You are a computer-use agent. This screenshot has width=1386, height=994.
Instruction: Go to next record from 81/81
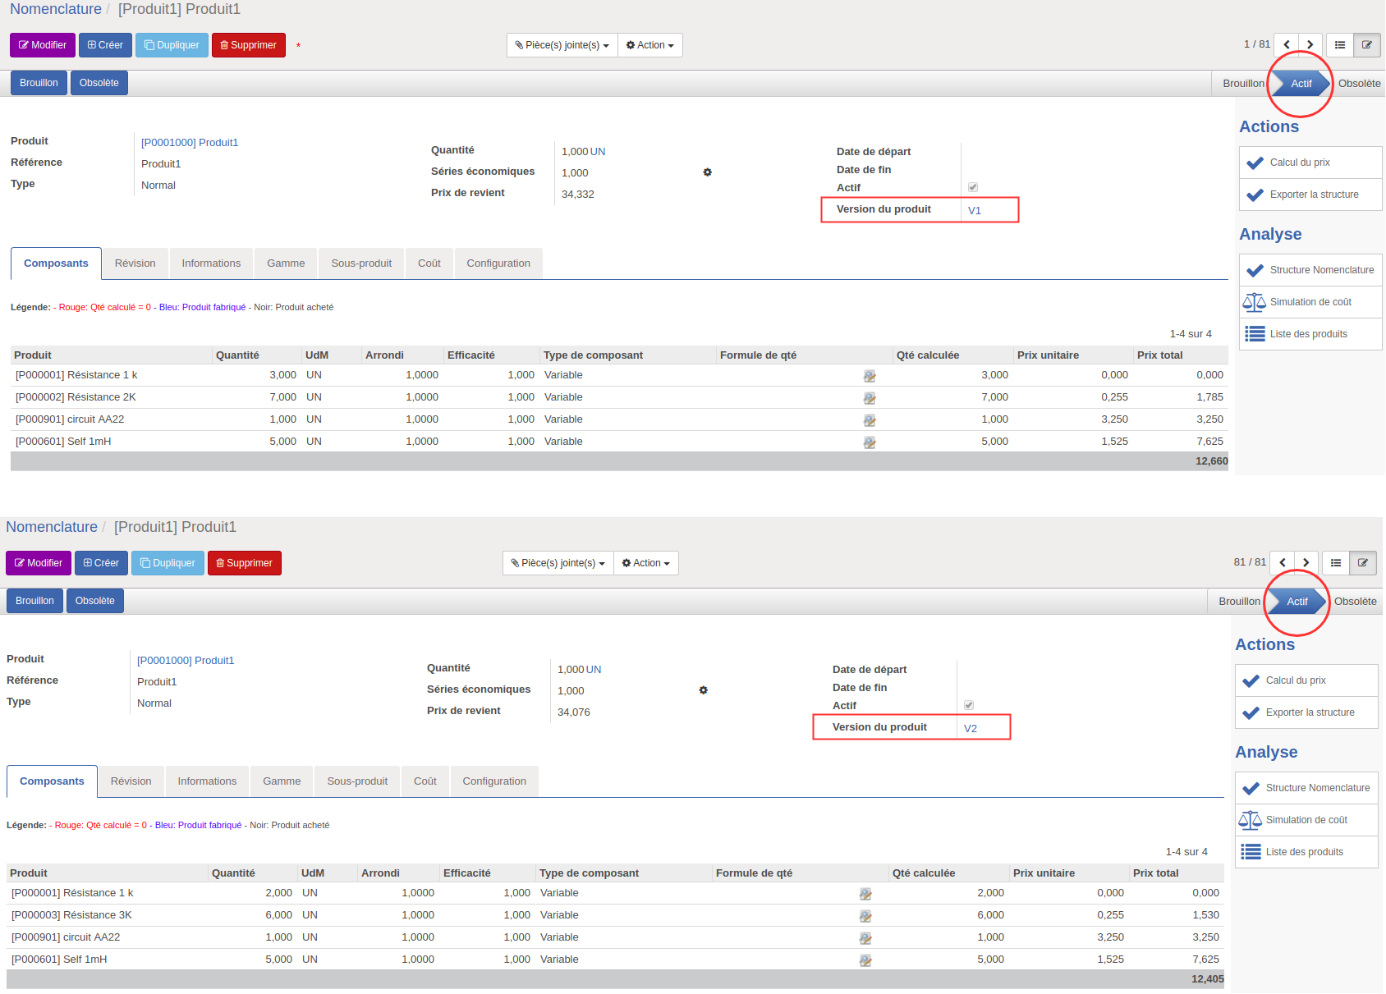click(1306, 563)
